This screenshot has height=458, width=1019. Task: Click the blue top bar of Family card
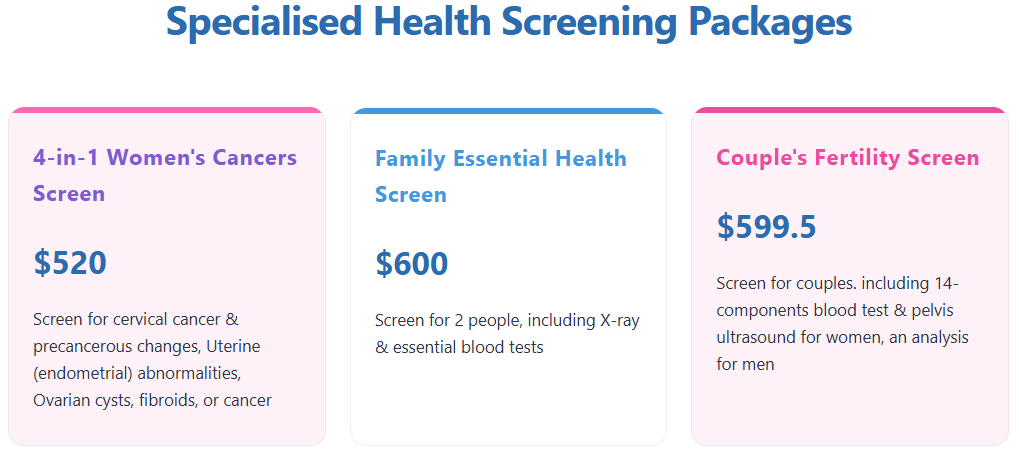tap(508, 111)
